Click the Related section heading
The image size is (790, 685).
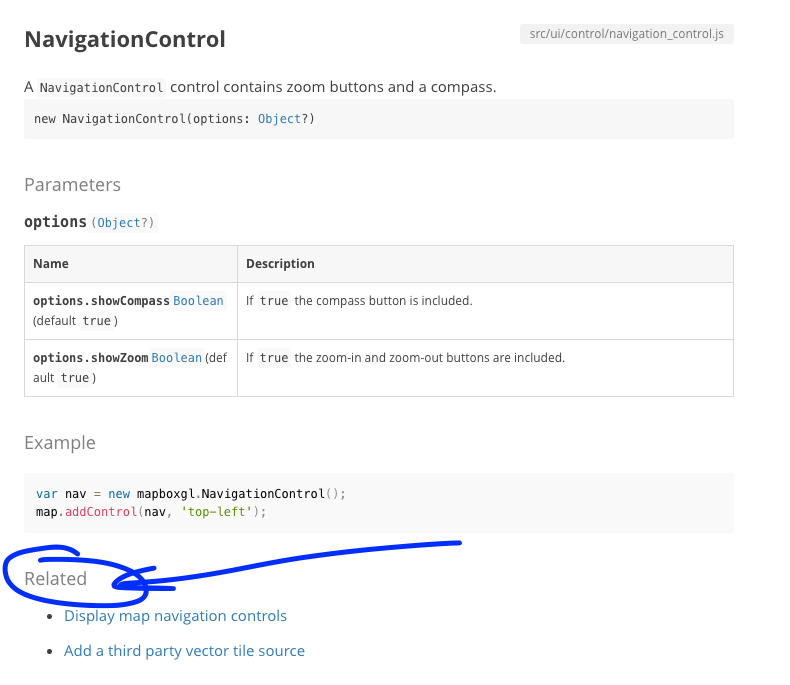[x=55, y=578]
